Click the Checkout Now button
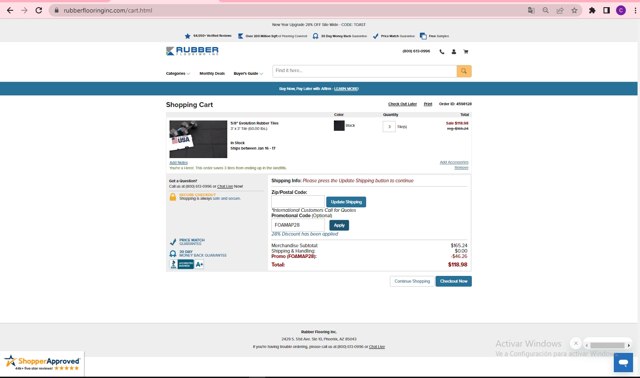The image size is (640, 378). click(x=453, y=281)
